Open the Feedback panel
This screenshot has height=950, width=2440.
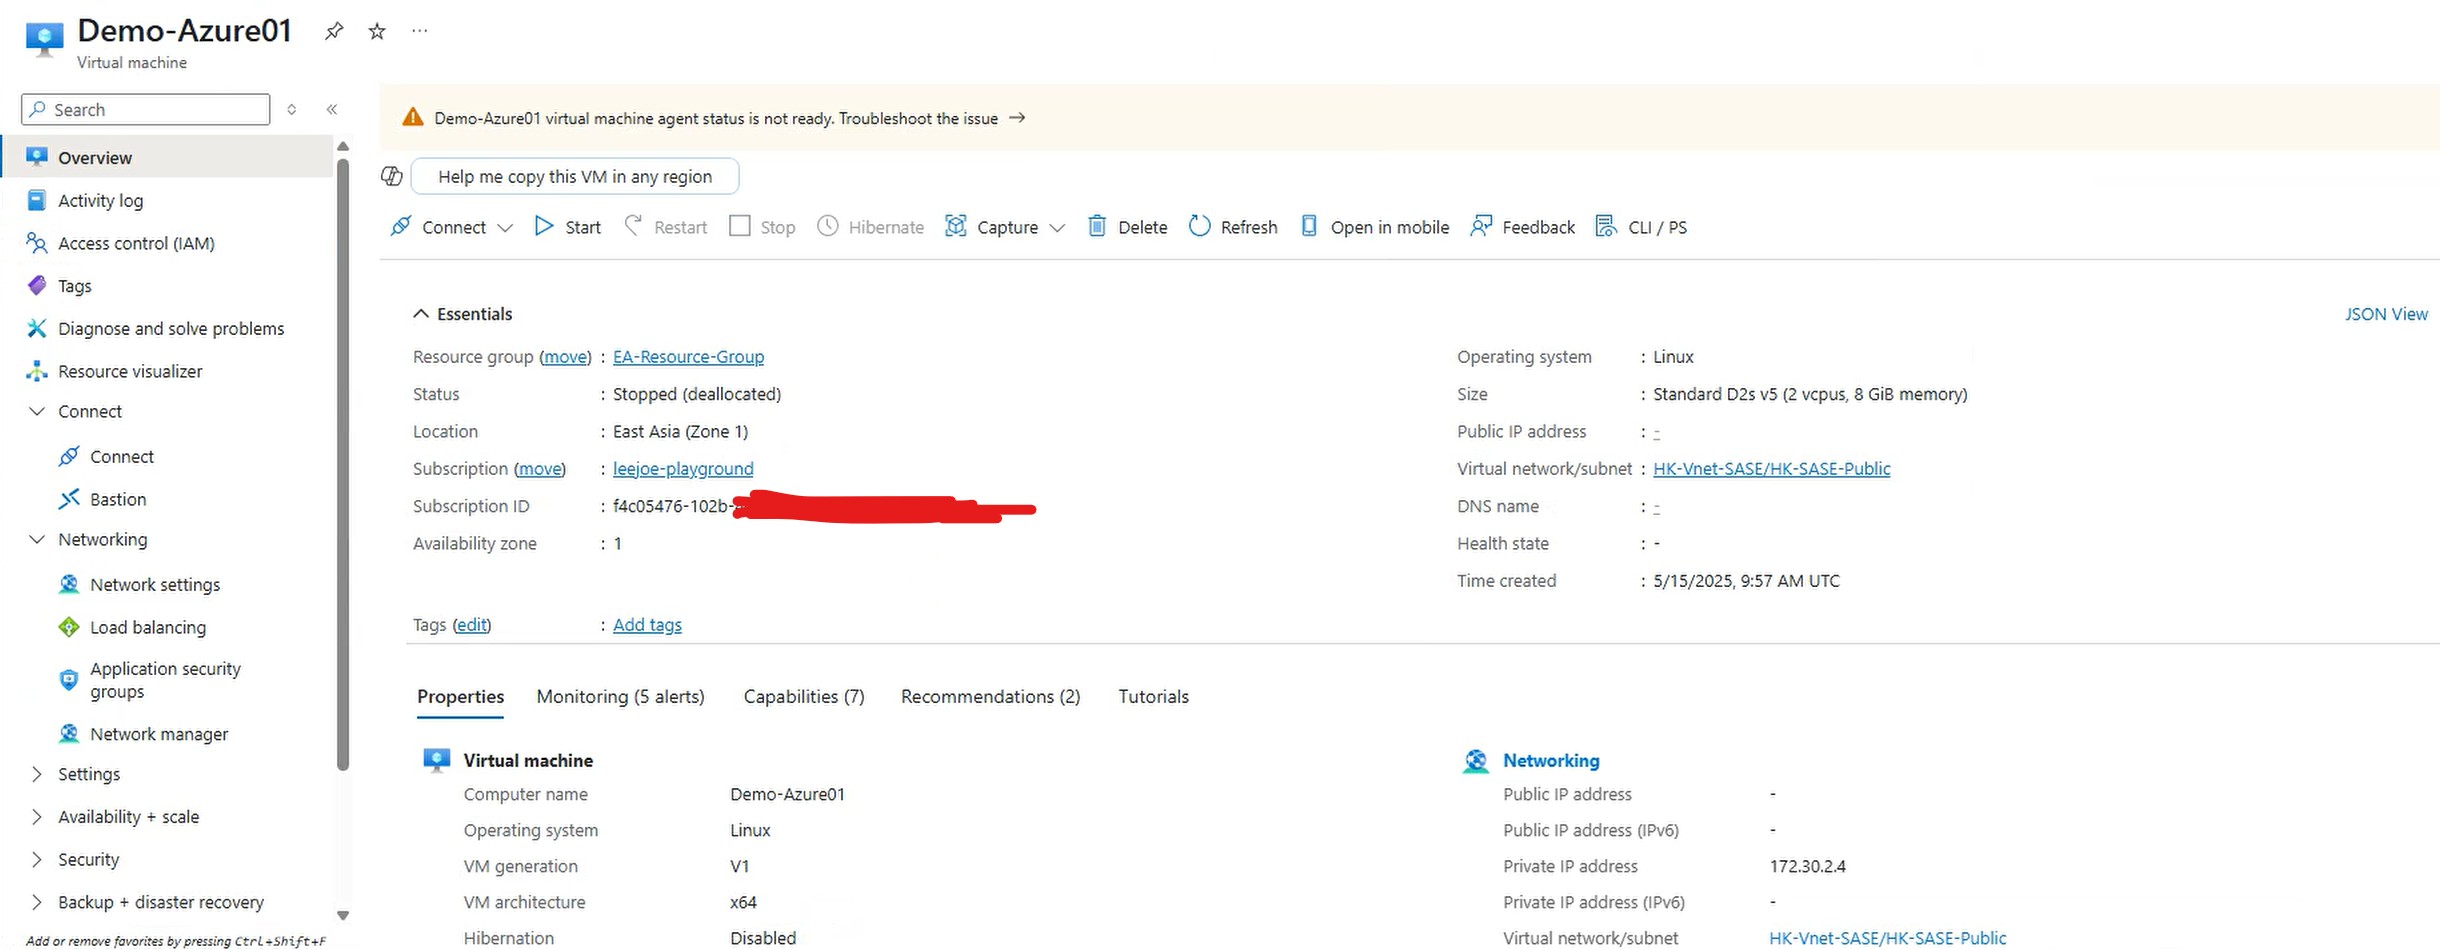tap(1522, 227)
